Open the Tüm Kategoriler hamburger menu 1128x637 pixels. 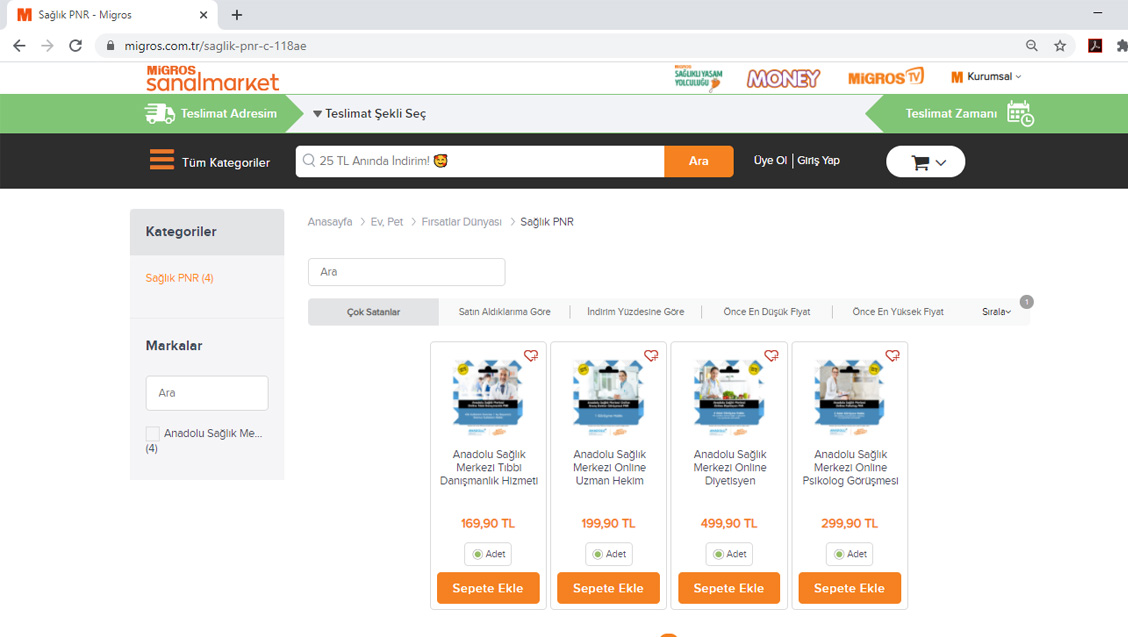click(162, 160)
